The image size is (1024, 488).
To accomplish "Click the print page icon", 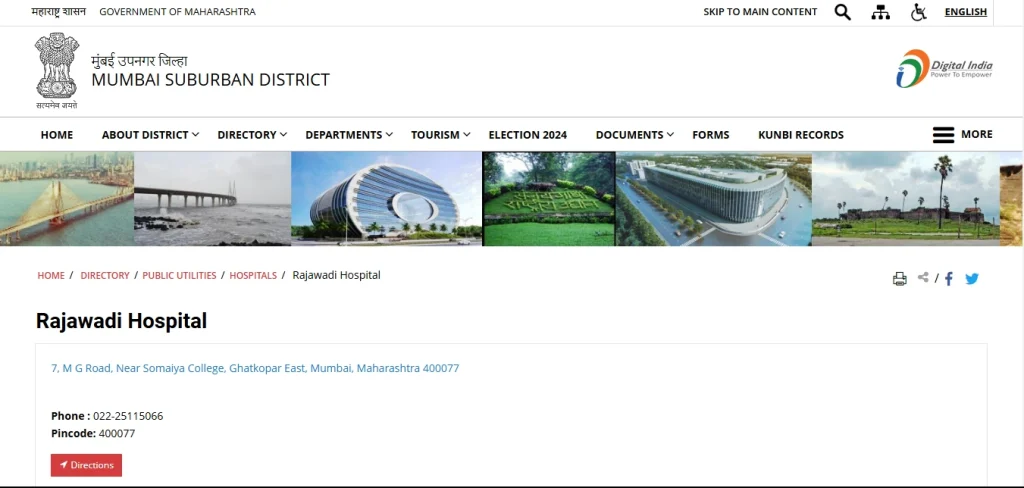I will click(899, 279).
